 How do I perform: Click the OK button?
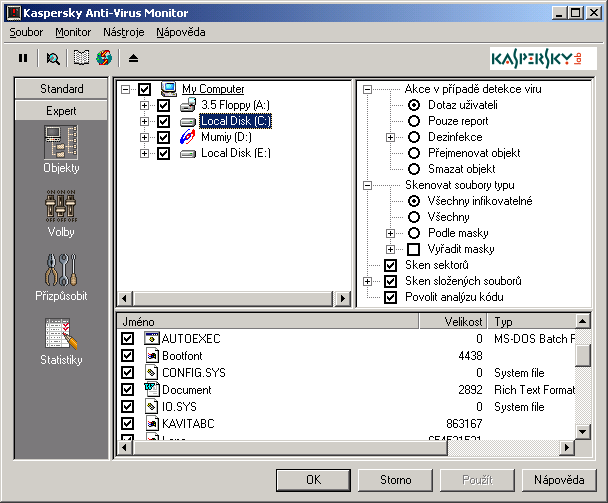click(x=313, y=480)
